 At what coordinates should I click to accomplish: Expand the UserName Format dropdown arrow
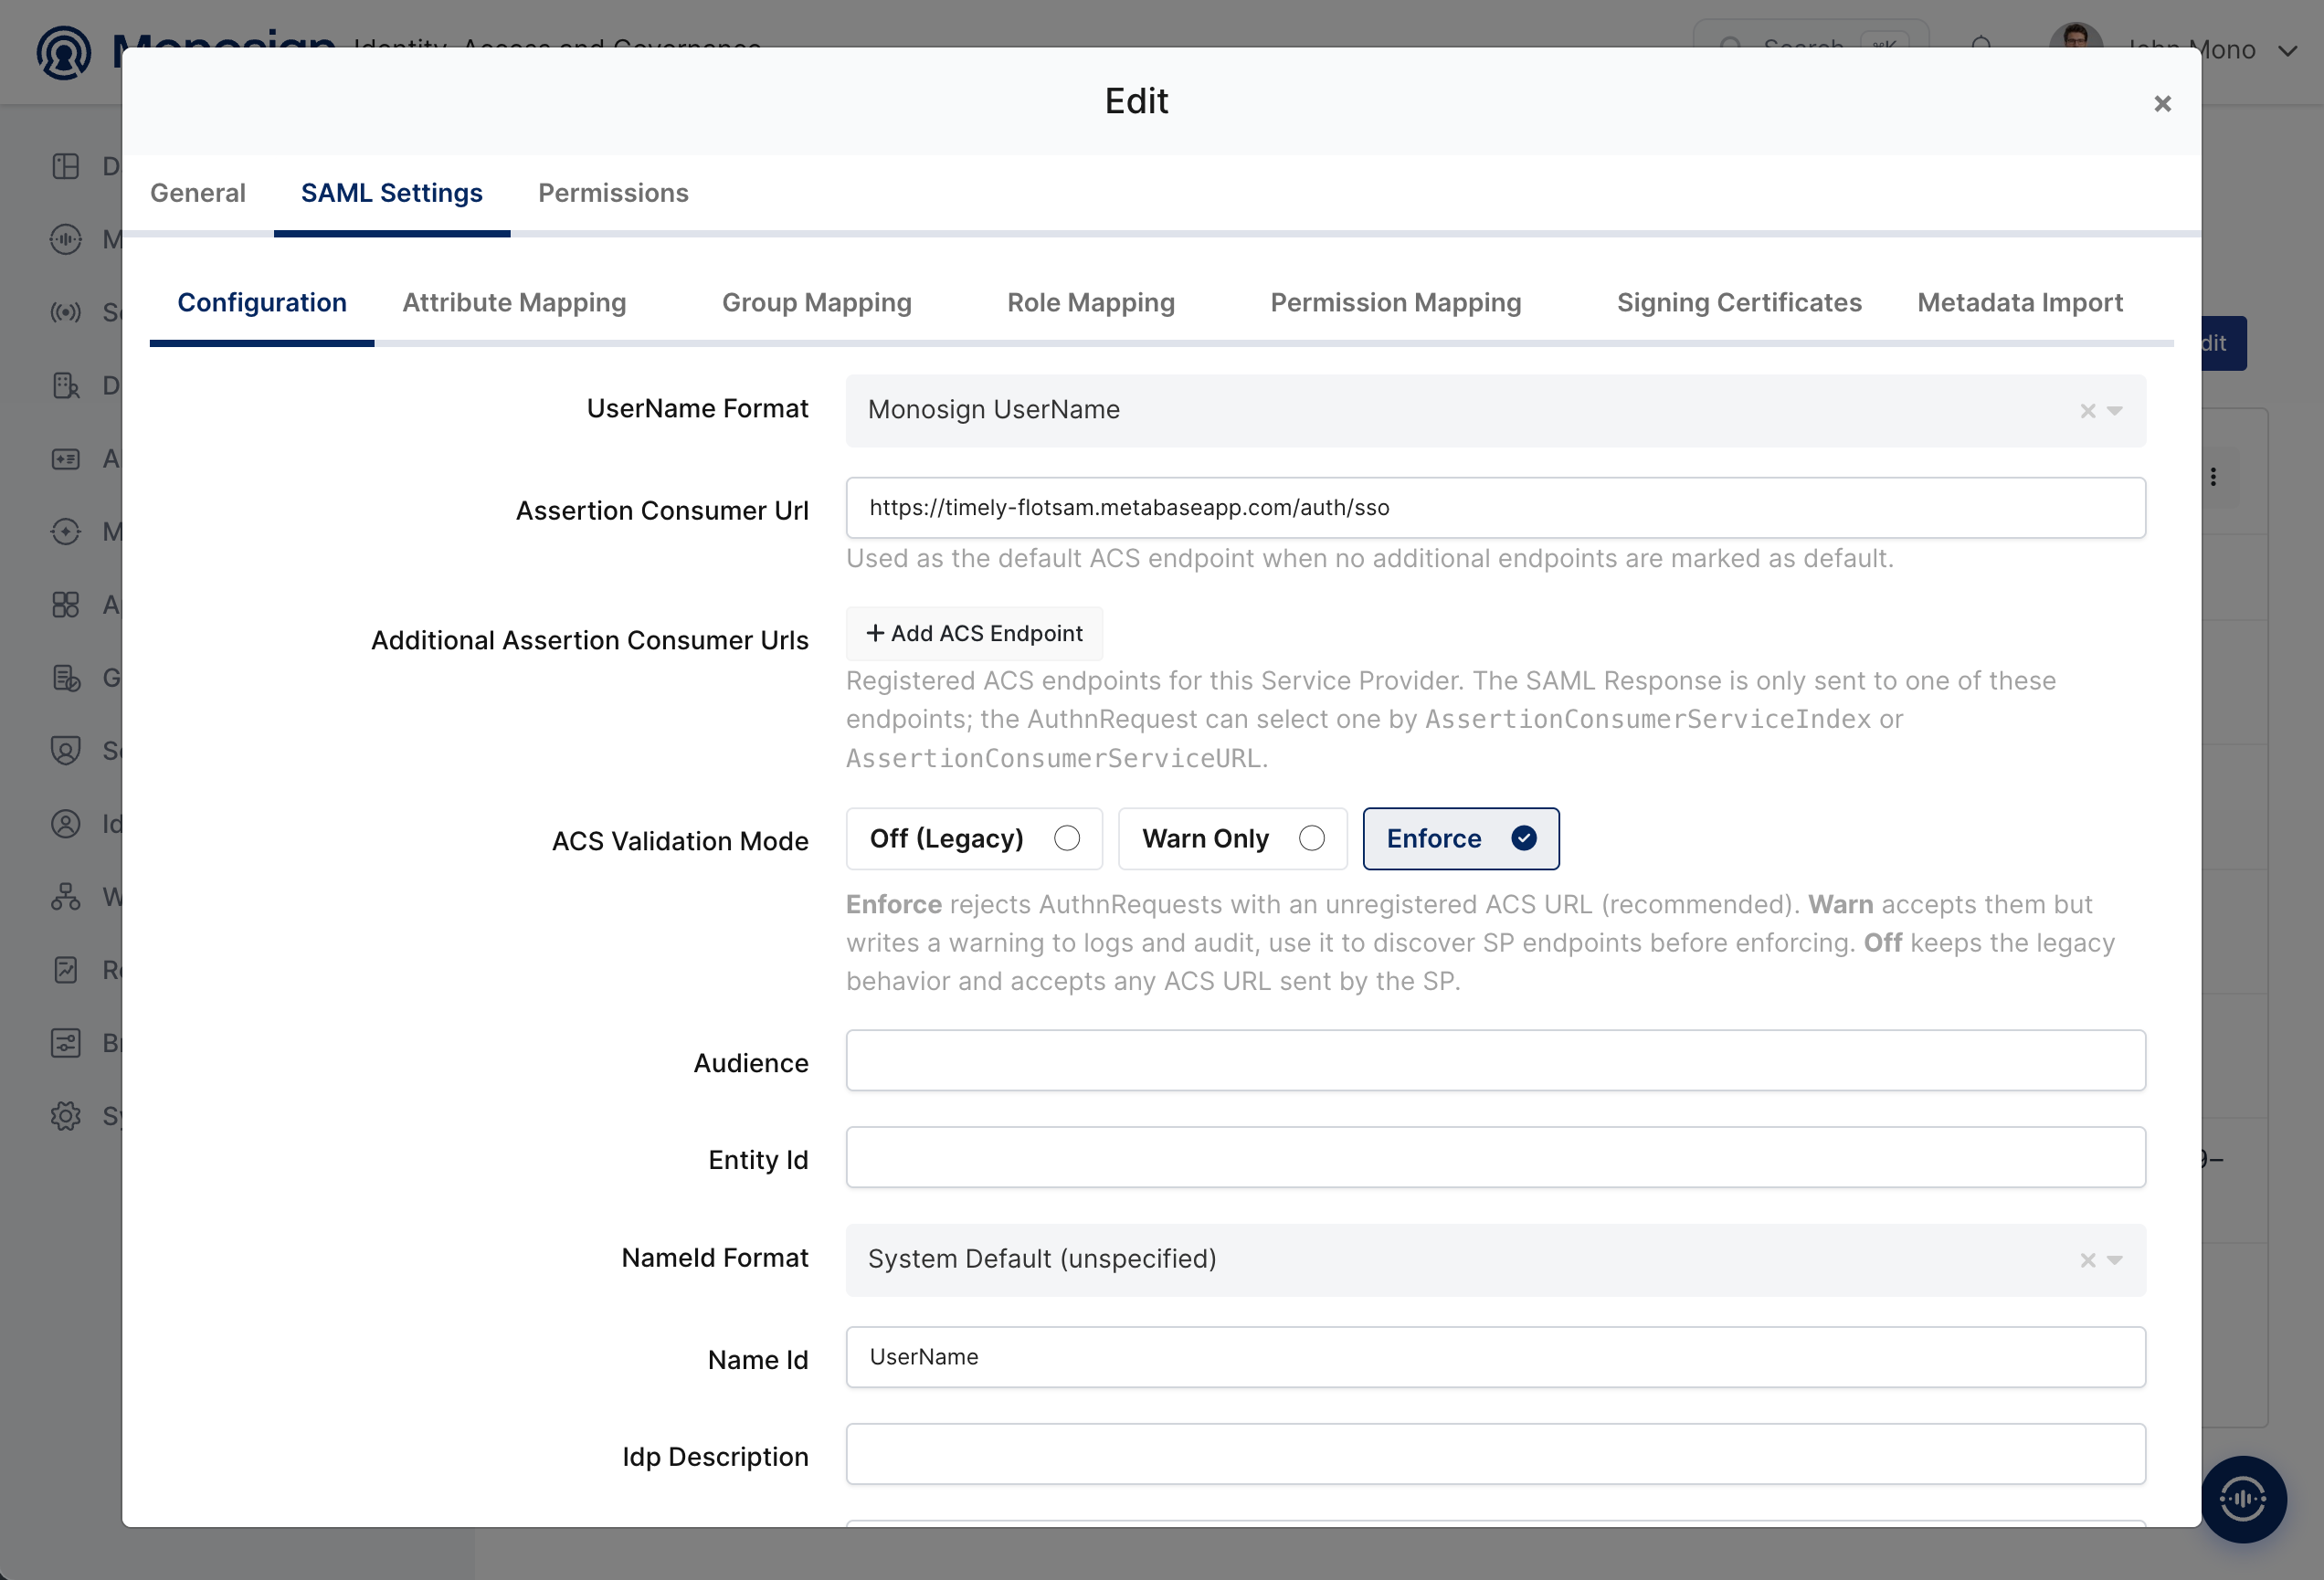2114,411
